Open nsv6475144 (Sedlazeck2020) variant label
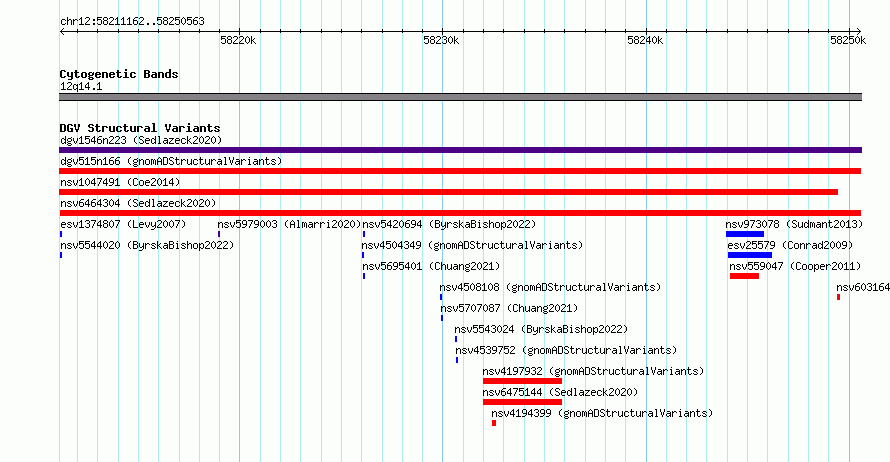 coord(560,392)
